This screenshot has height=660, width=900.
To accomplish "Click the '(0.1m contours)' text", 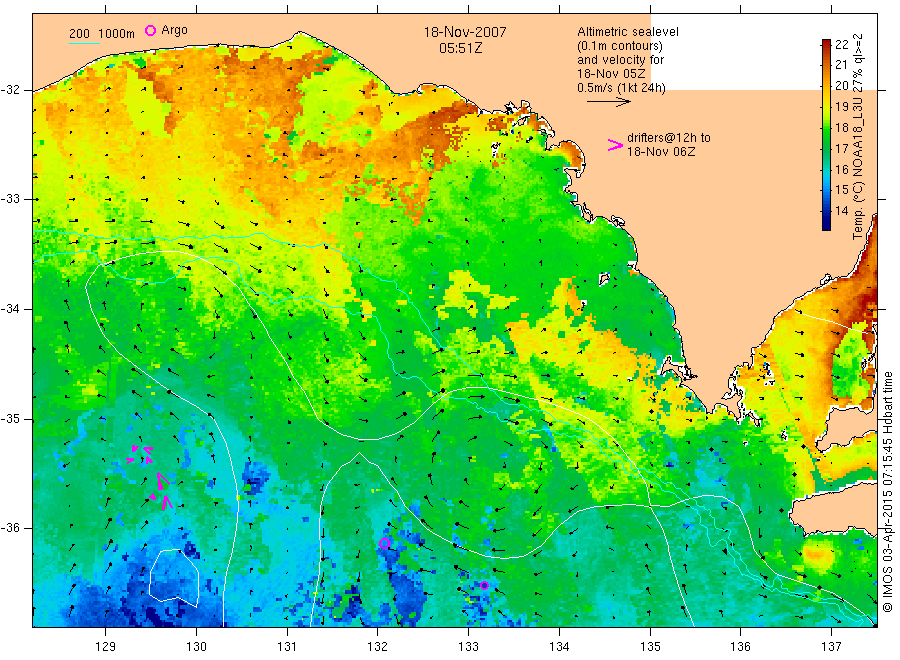I will pyautogui.click(x=619, y=46).
